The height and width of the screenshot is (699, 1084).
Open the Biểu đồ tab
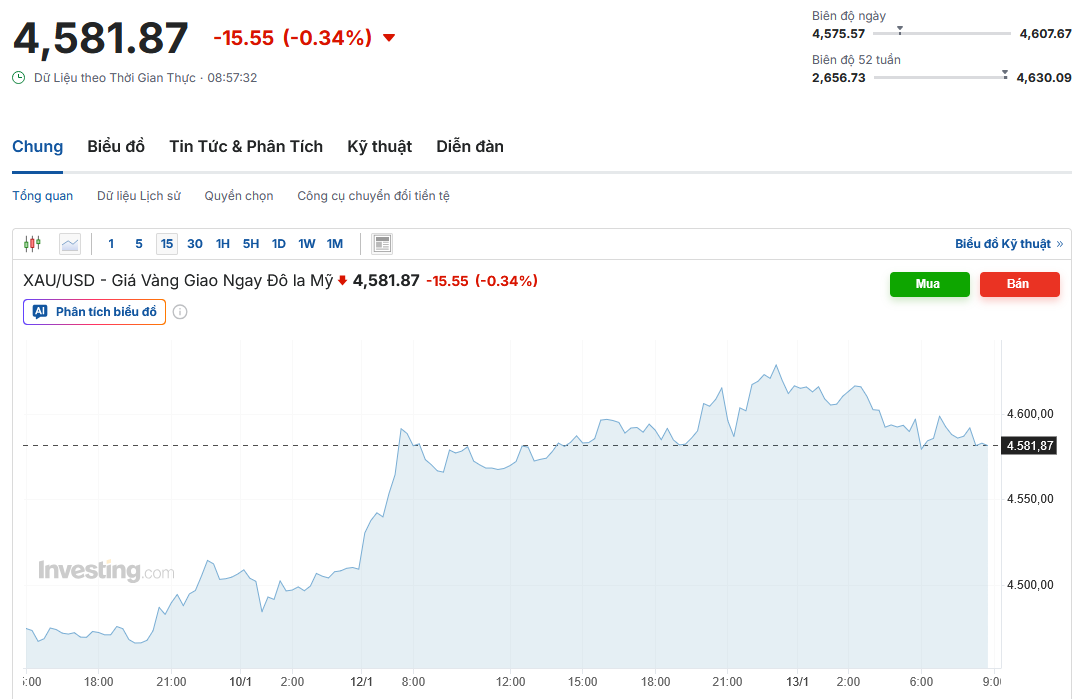click(x=116, y=146)
